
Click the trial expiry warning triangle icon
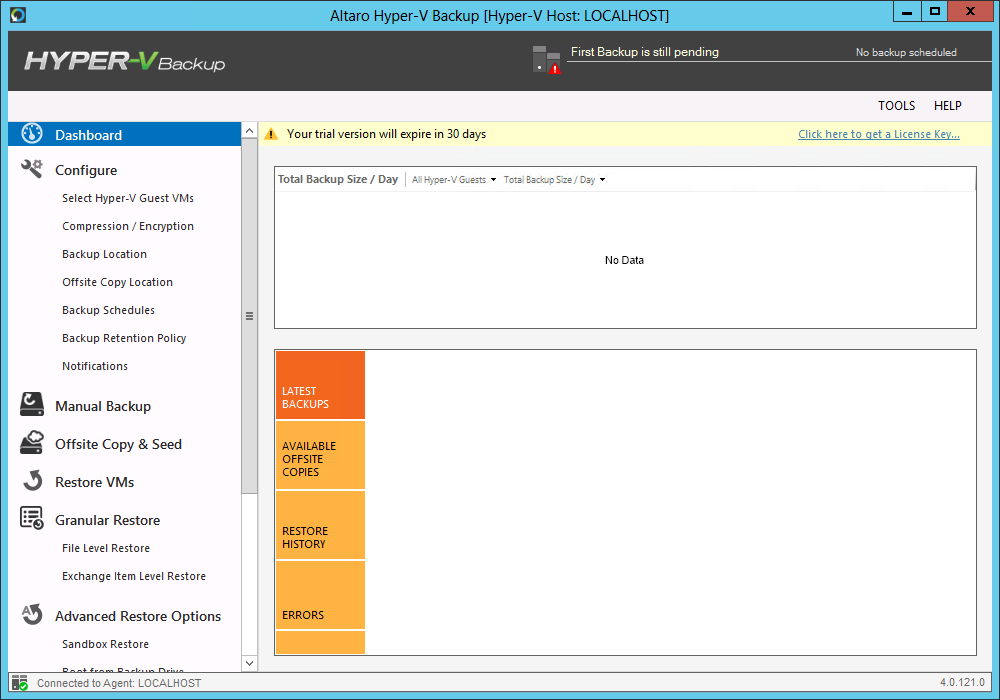point(271,134)
